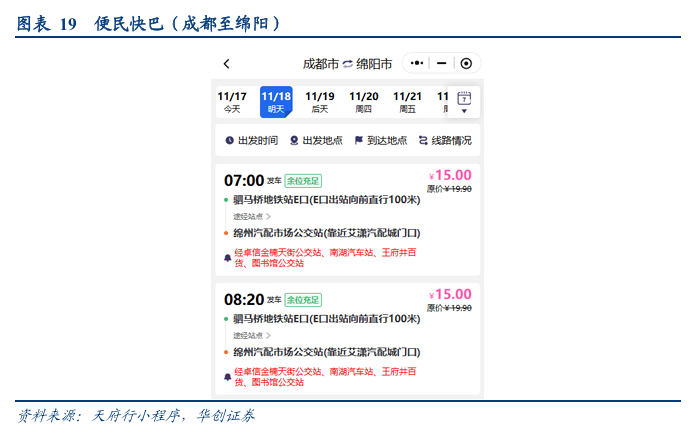
Task: Minimize the mini program with dash icon
Action: (441, 63)
